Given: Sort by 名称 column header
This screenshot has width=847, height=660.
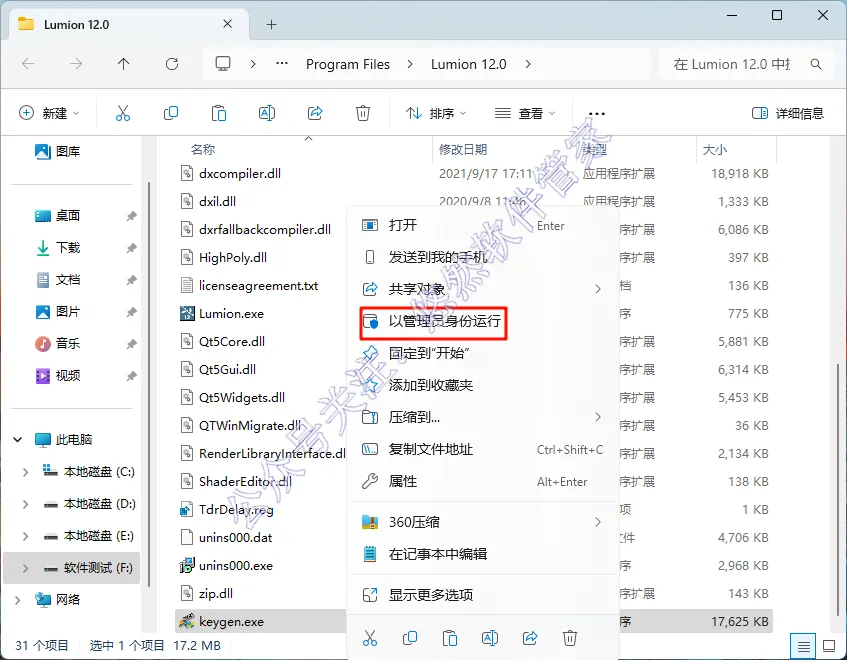Looking at the screenshot, I should click(203, 150).
